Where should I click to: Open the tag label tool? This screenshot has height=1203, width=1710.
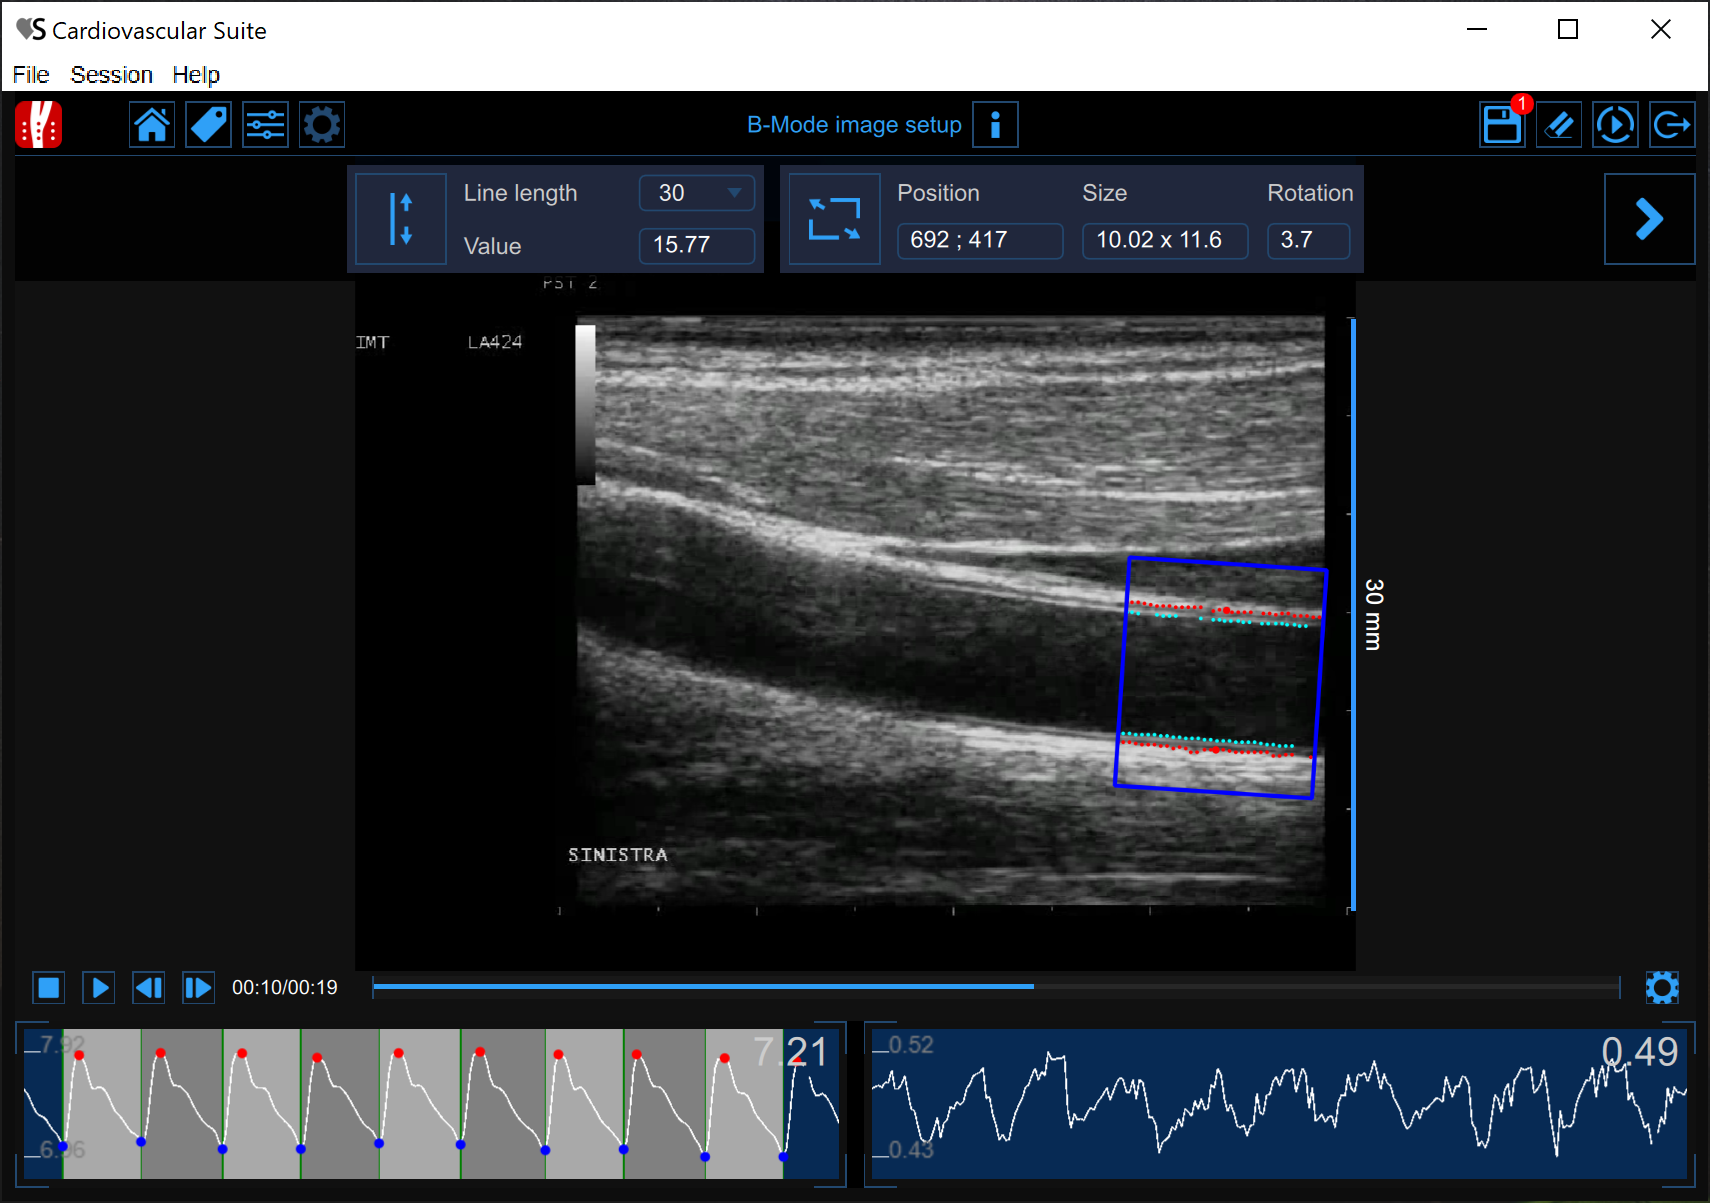[x=209, y=125]
